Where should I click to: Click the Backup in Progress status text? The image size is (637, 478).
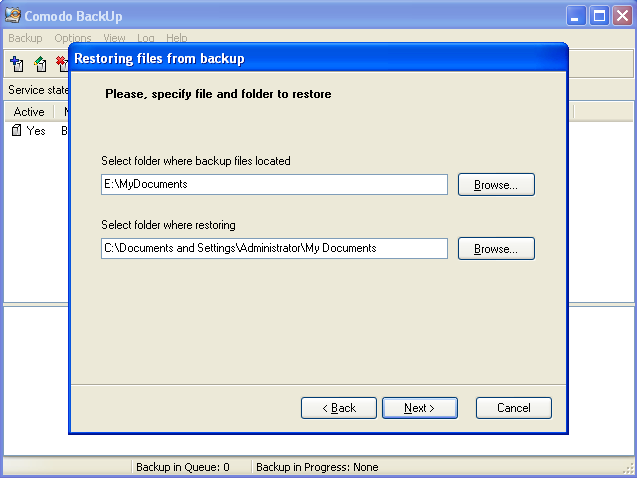click(x=317, y=467)
